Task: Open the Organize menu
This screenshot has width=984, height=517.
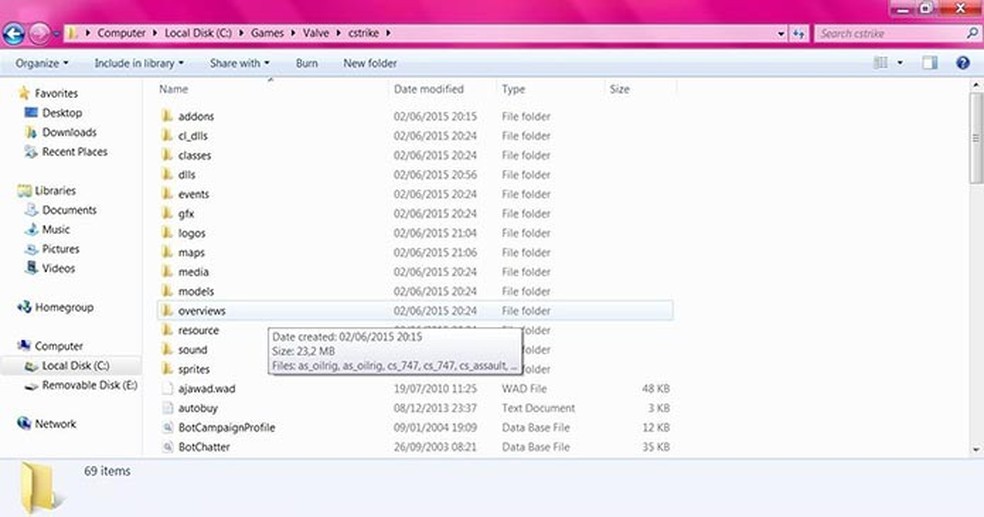Action: pyautogui.click(x=42, y=63)
